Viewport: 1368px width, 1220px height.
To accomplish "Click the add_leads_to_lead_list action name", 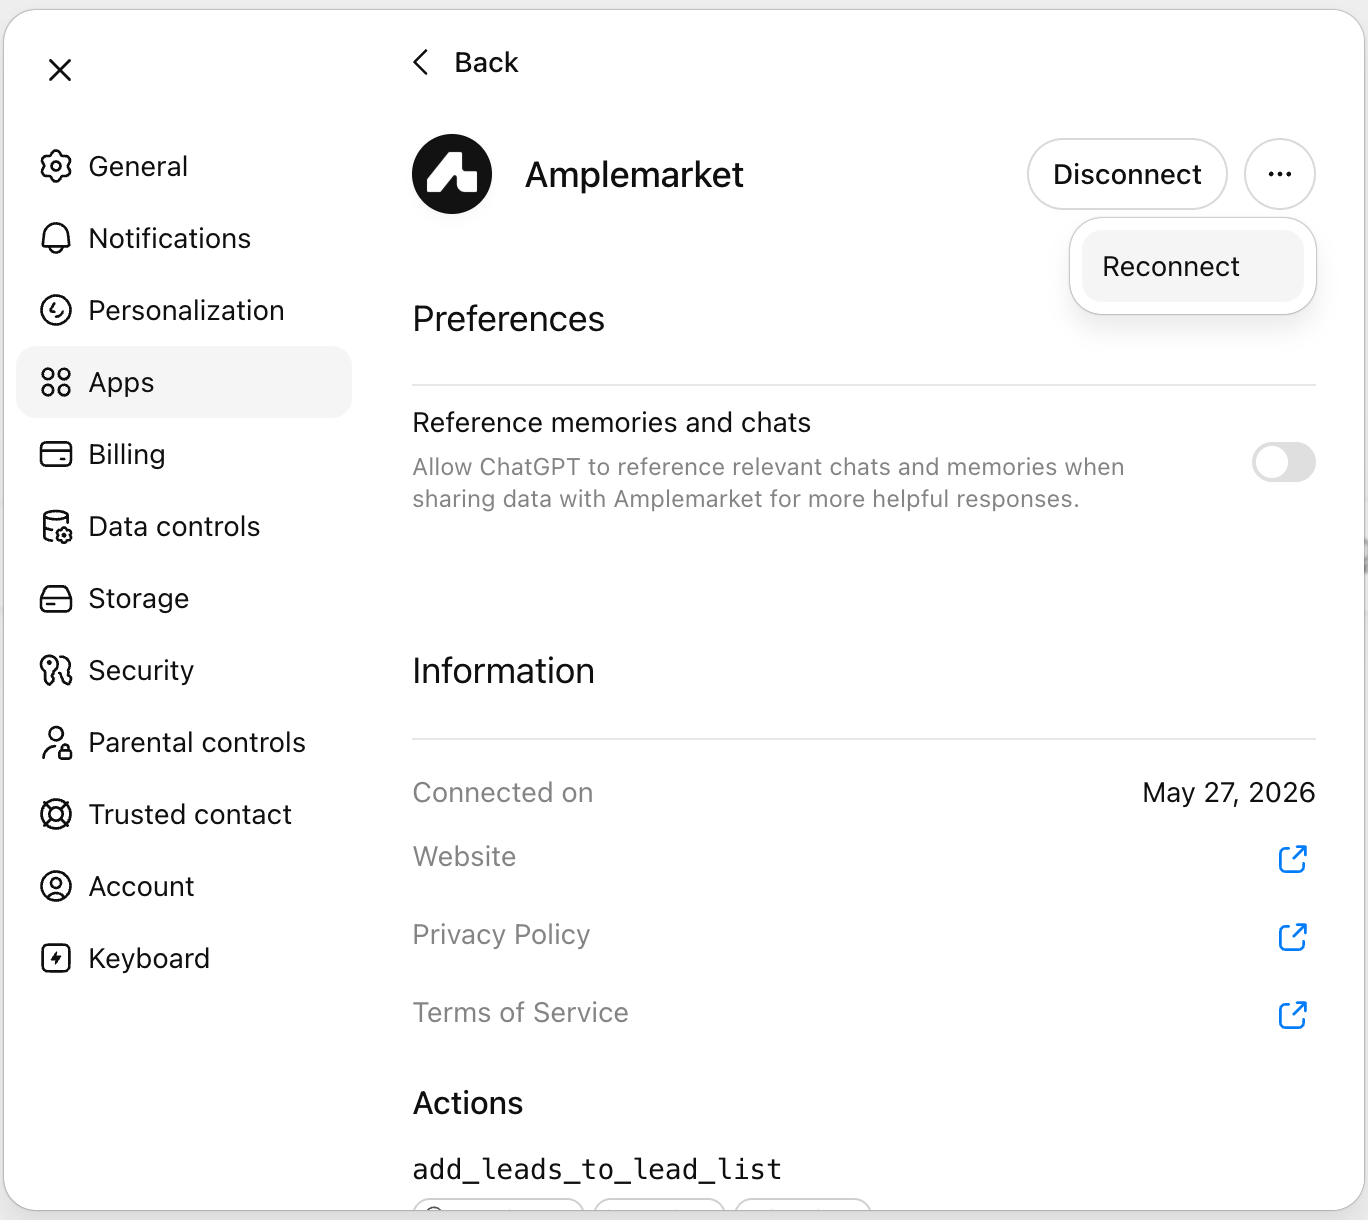I will 597,1169.
